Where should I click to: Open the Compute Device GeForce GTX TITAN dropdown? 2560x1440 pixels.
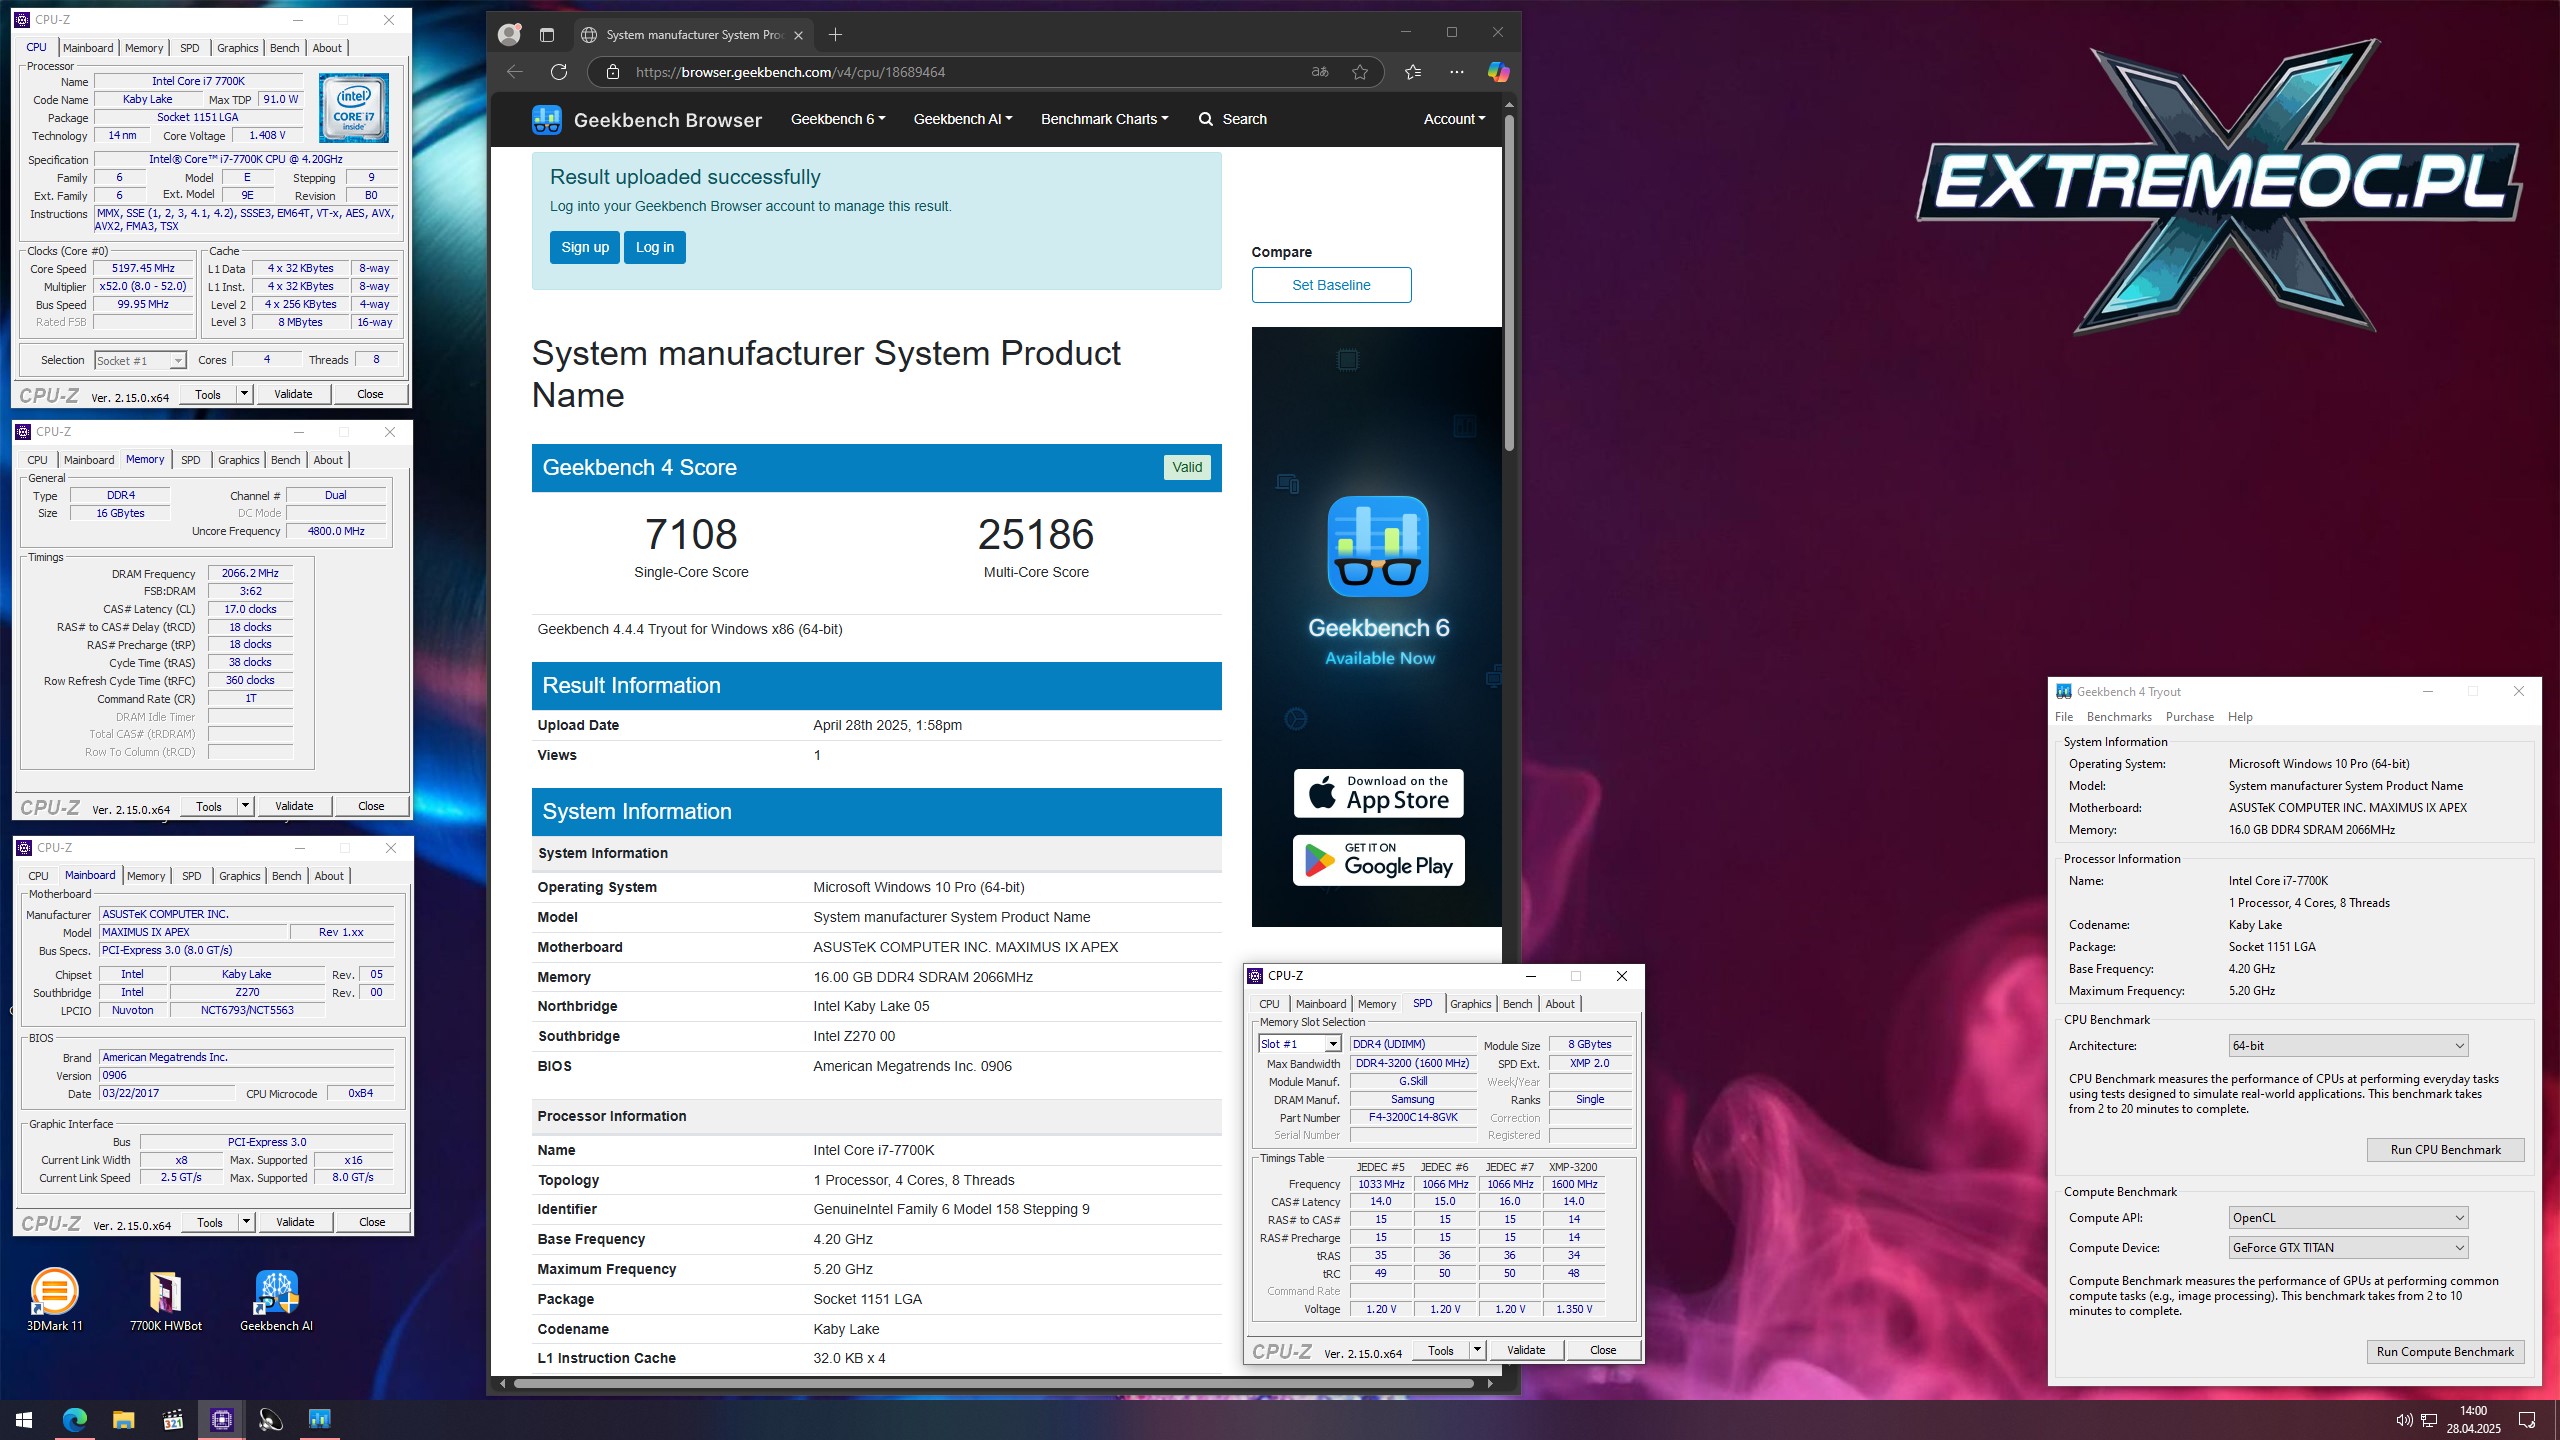[2348, 1248]
